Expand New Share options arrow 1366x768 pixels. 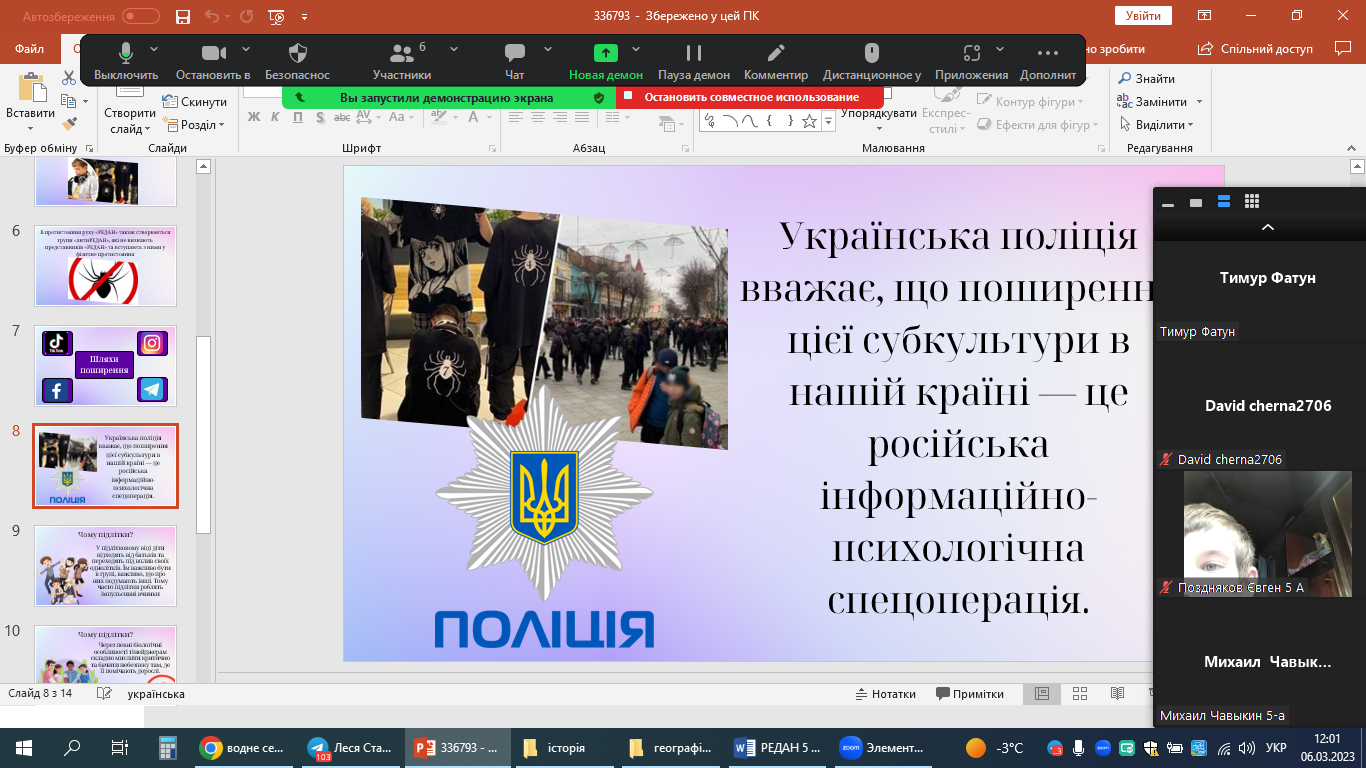(x=636, y=49)
